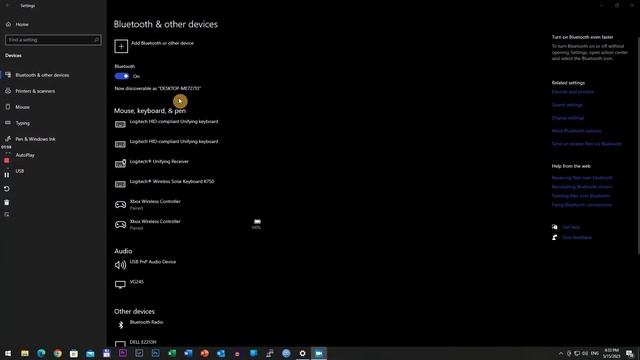Screen dimensions: 640x360
Task: Click the search magnifier in Find a setting
Action: [96, 40]
